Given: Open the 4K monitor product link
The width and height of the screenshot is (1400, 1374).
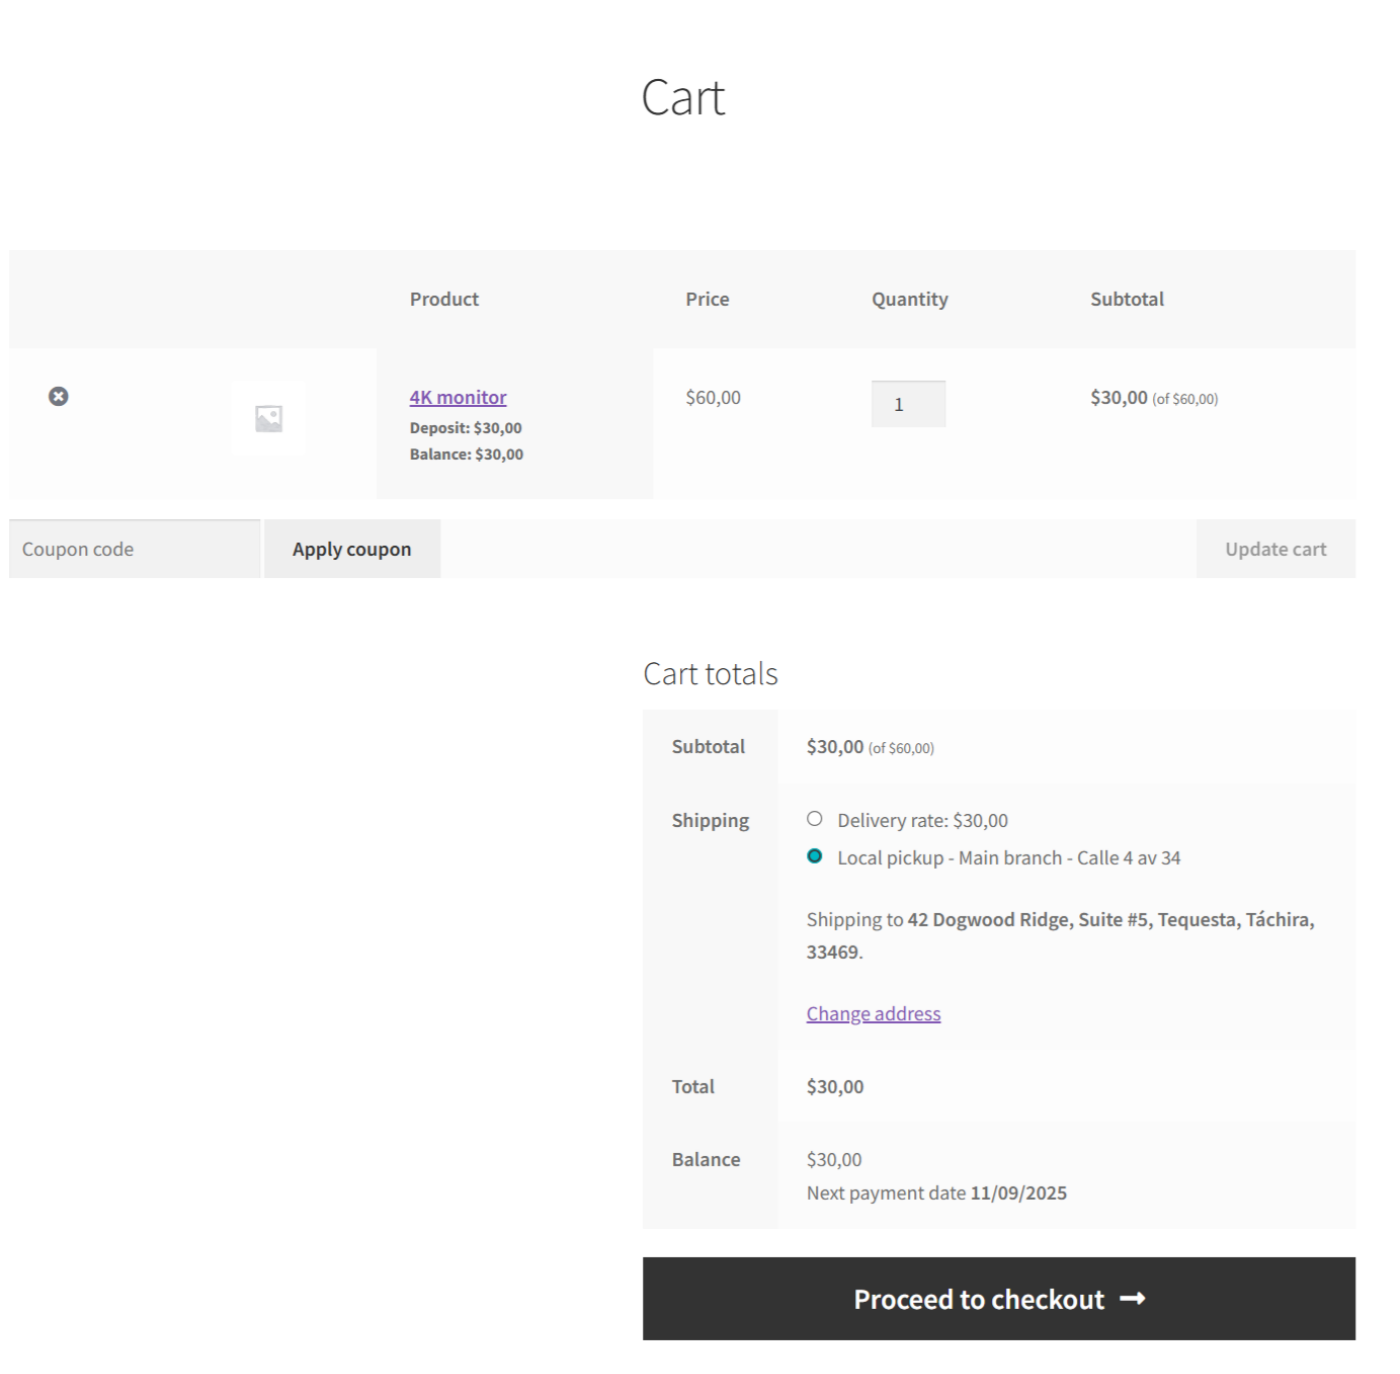Looking at the screenshot, I should [x=457, y=397].
